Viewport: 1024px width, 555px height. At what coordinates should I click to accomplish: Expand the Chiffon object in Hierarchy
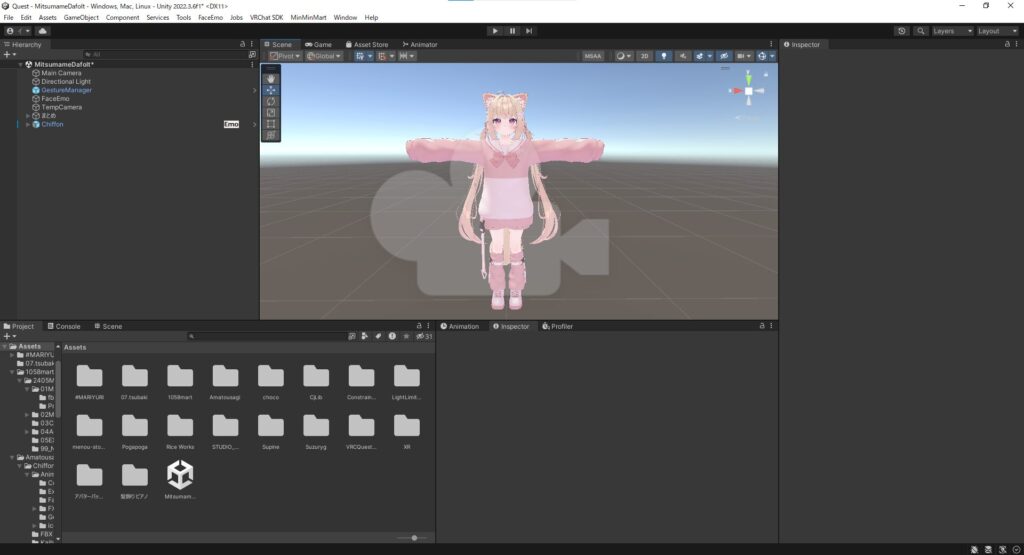(x=28, y=125)
